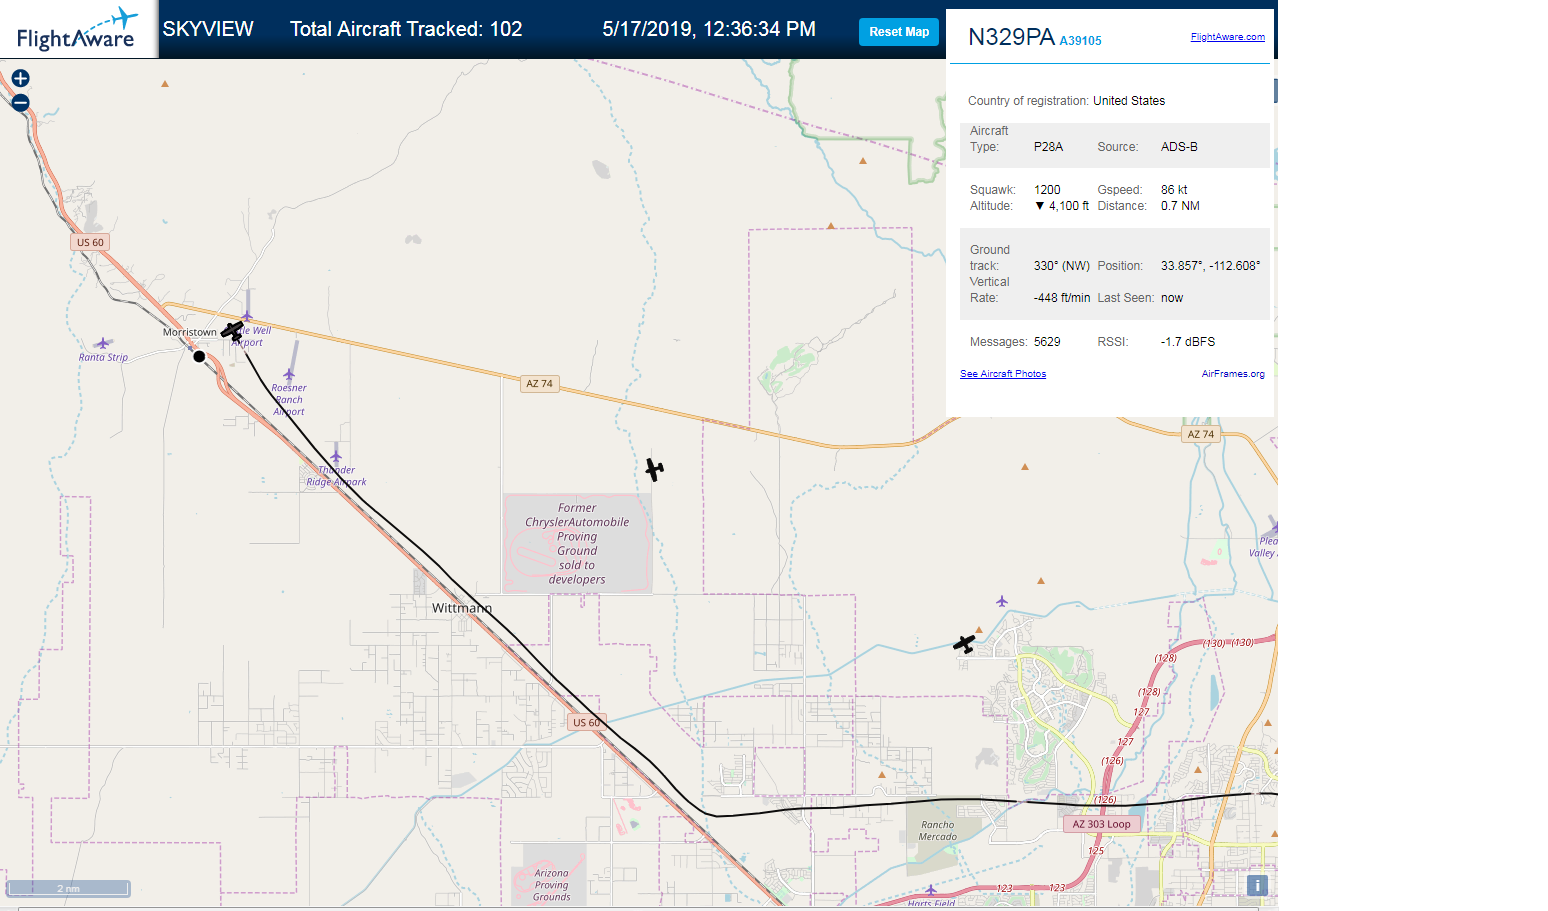The width and height of the screenshot is (1548, 911).
Task: Click the Total Aircraft Tracked: 102 text
Action: click(406, 29)
